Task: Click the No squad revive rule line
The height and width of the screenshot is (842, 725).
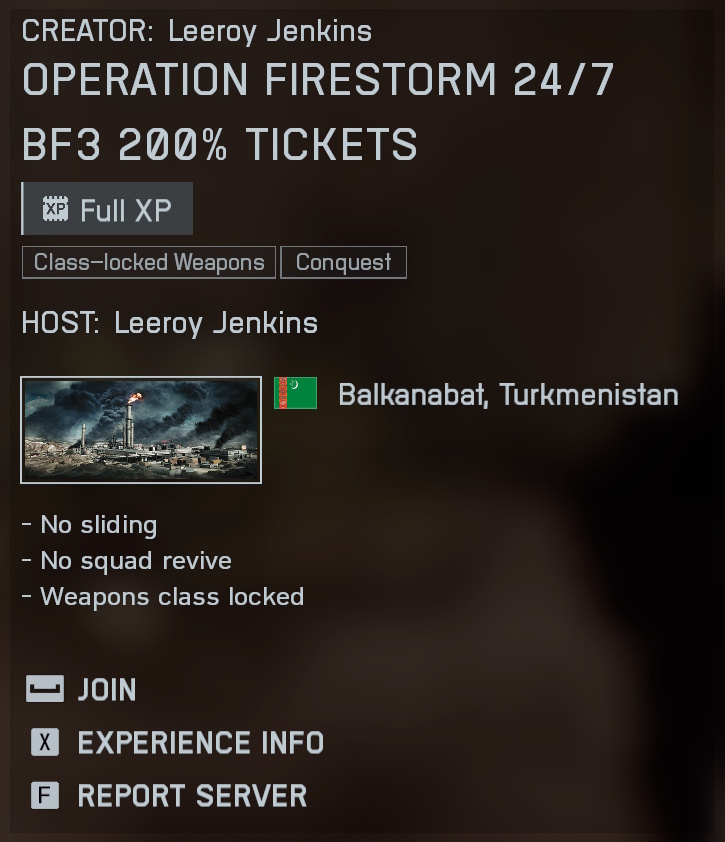Action: [127, 561]
